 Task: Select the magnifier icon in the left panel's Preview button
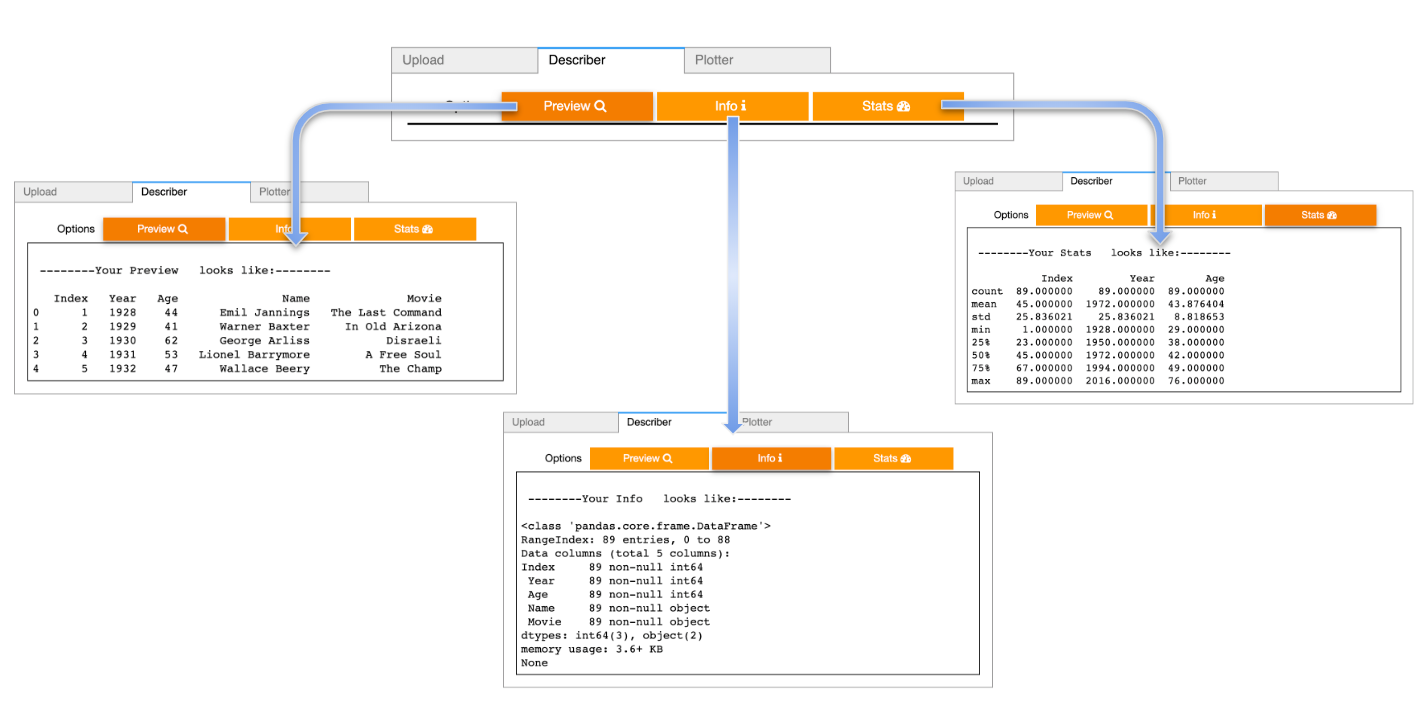coord(183,227)
